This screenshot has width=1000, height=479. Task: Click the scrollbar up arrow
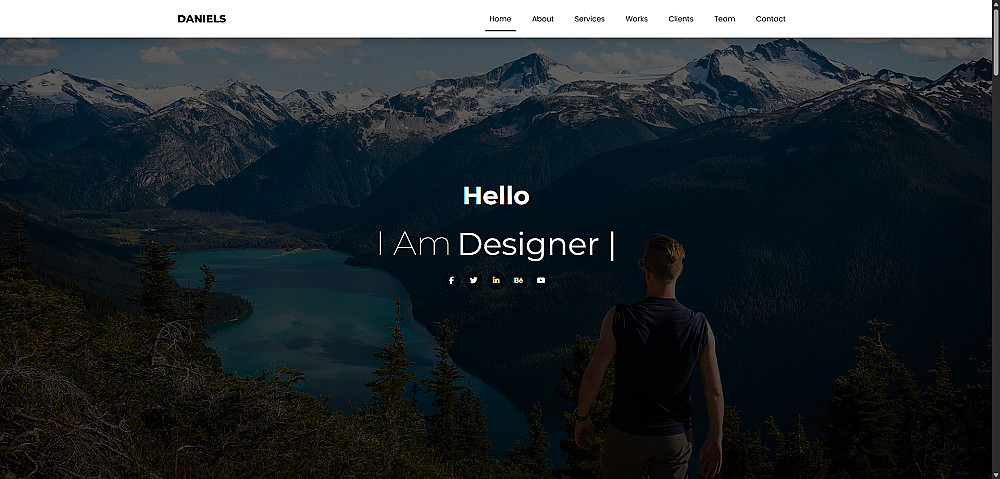[996, 4]
